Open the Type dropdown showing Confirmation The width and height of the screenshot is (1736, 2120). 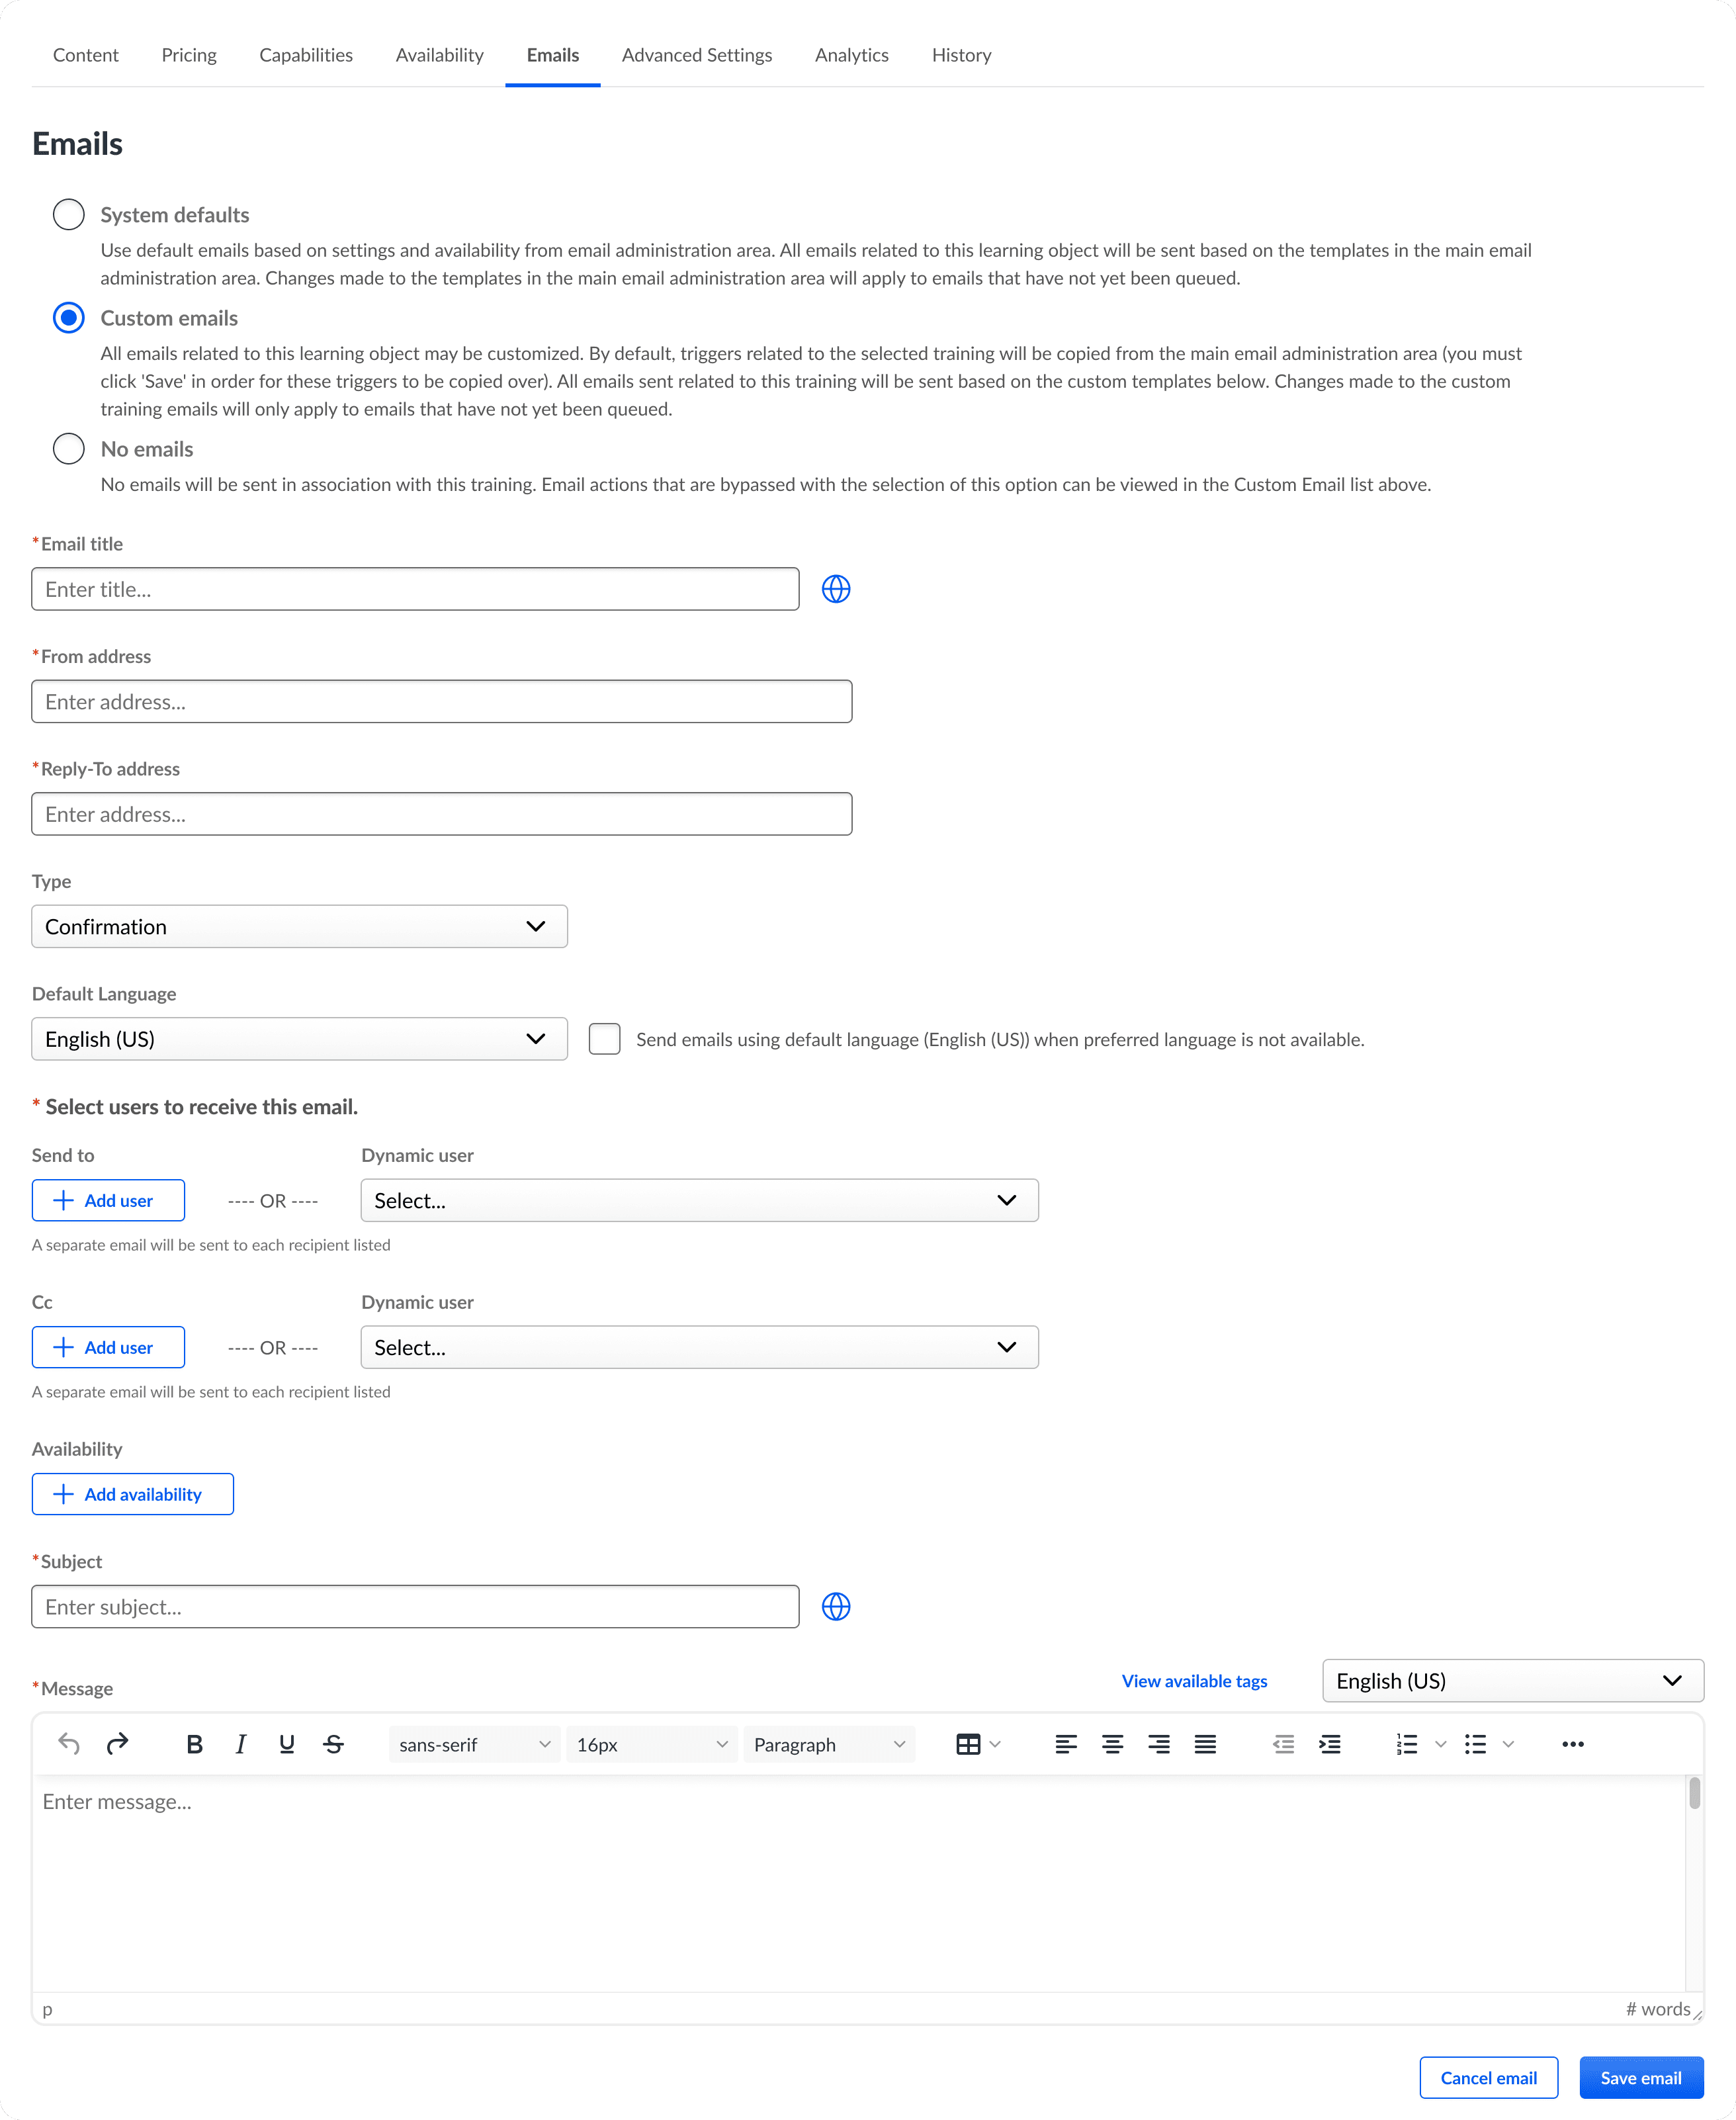[299, 926]
